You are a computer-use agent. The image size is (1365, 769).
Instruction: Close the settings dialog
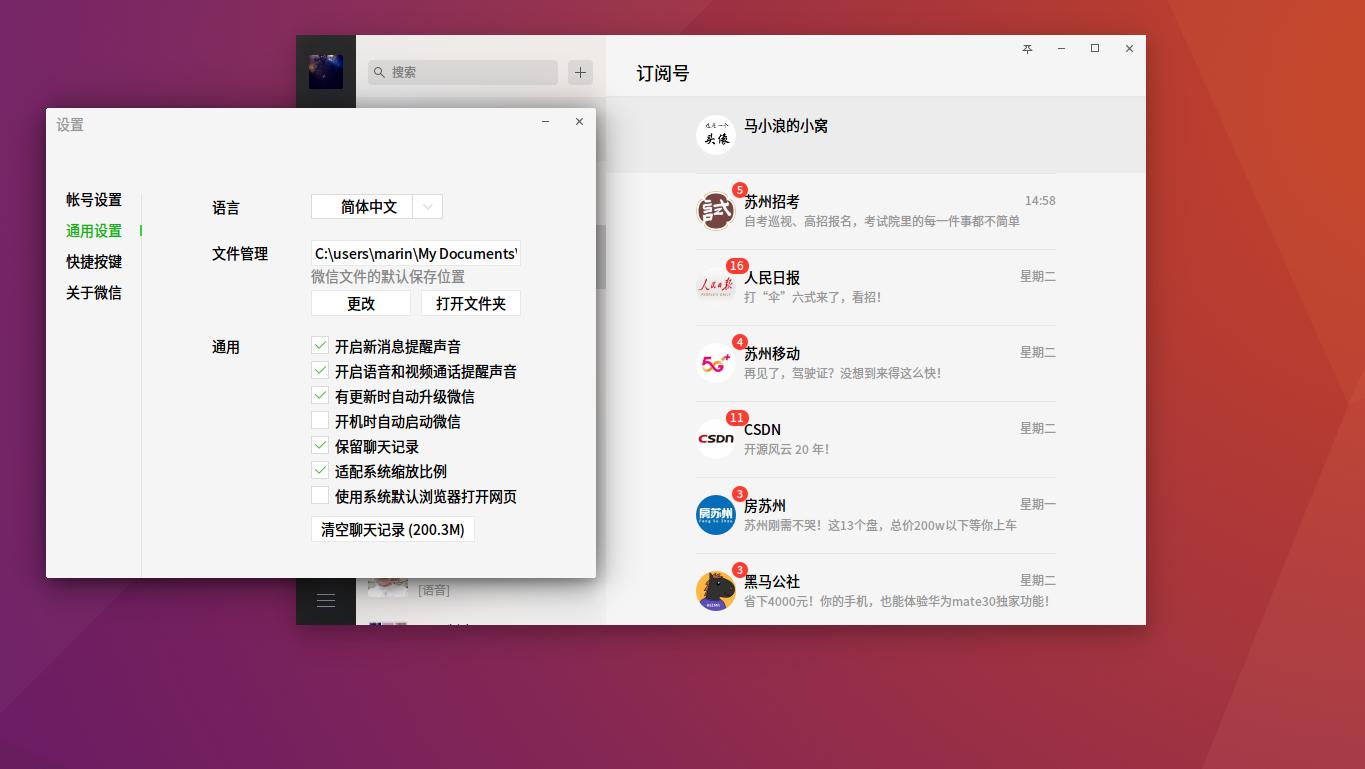point(579,122)
